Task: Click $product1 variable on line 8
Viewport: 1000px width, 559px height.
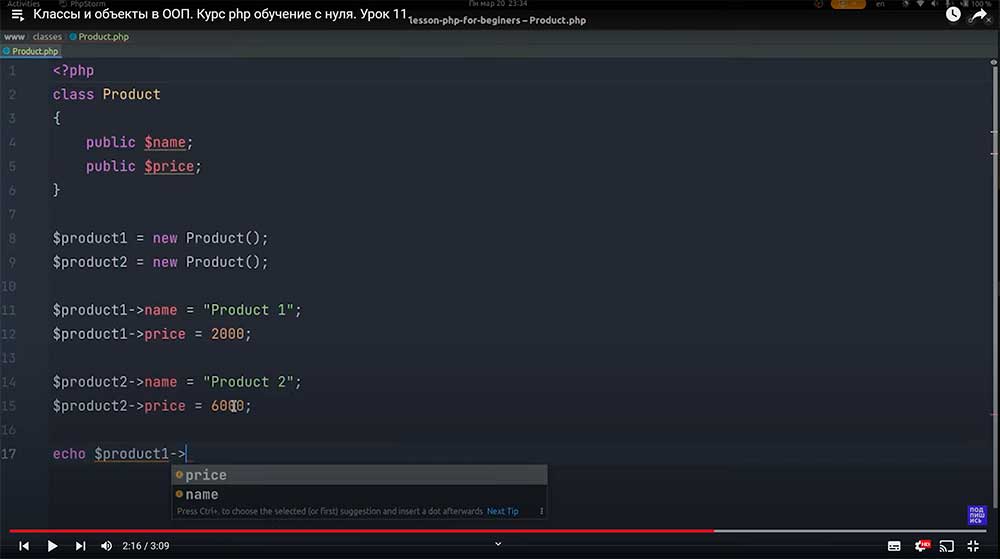Action: coord(90,238)
